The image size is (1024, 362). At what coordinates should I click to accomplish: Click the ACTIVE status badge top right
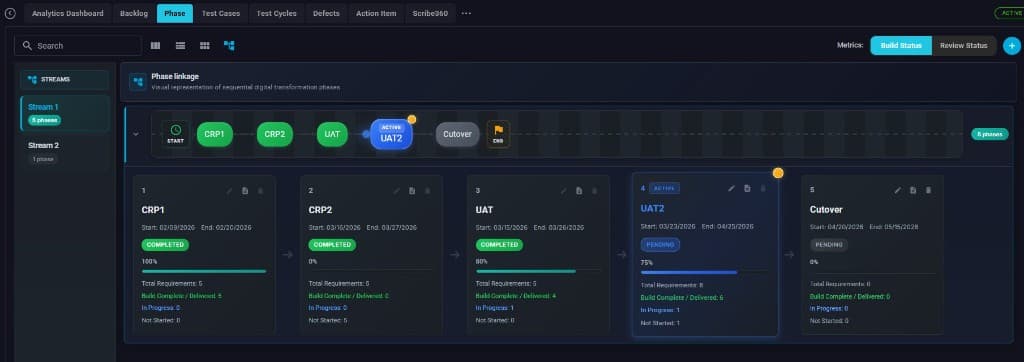point(1009,13)
